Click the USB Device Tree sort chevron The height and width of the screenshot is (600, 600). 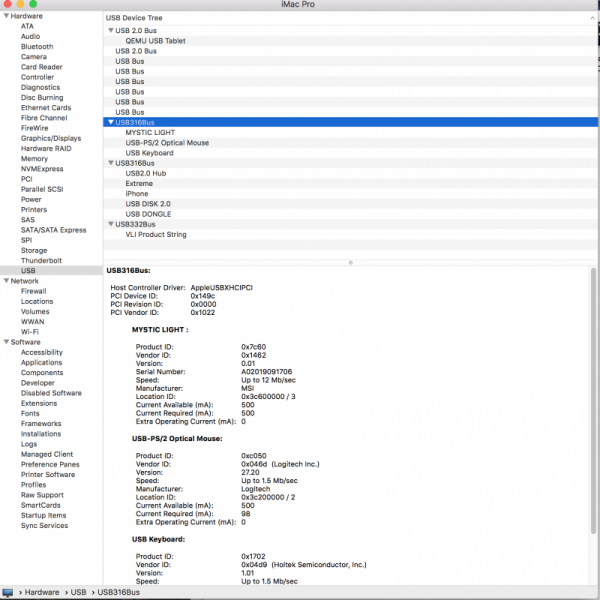(592, 18)
